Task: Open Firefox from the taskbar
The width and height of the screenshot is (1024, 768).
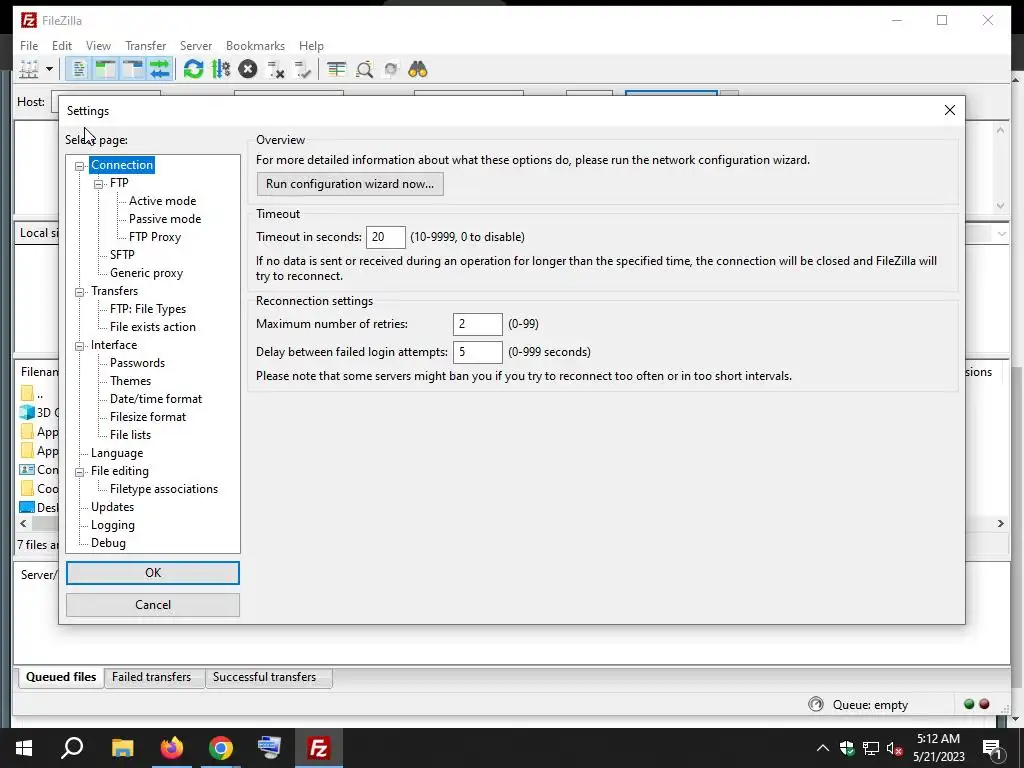Action: click(172, 748)
